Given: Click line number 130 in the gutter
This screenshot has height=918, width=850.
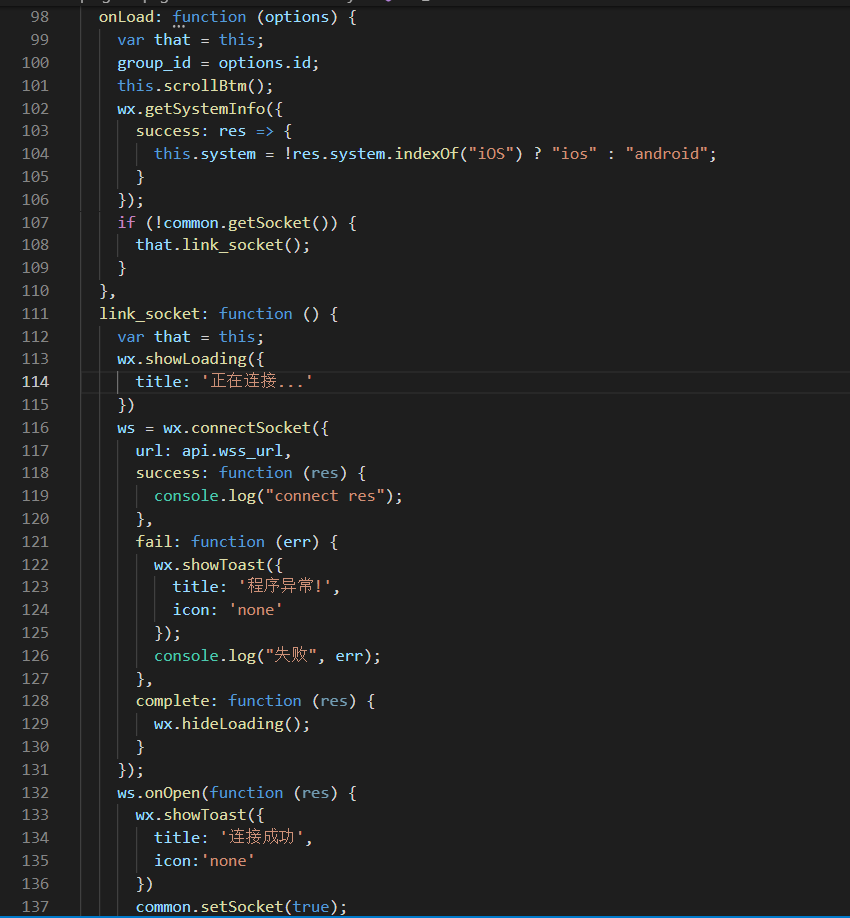Looking at the screenshot, I should coord(35,747).
